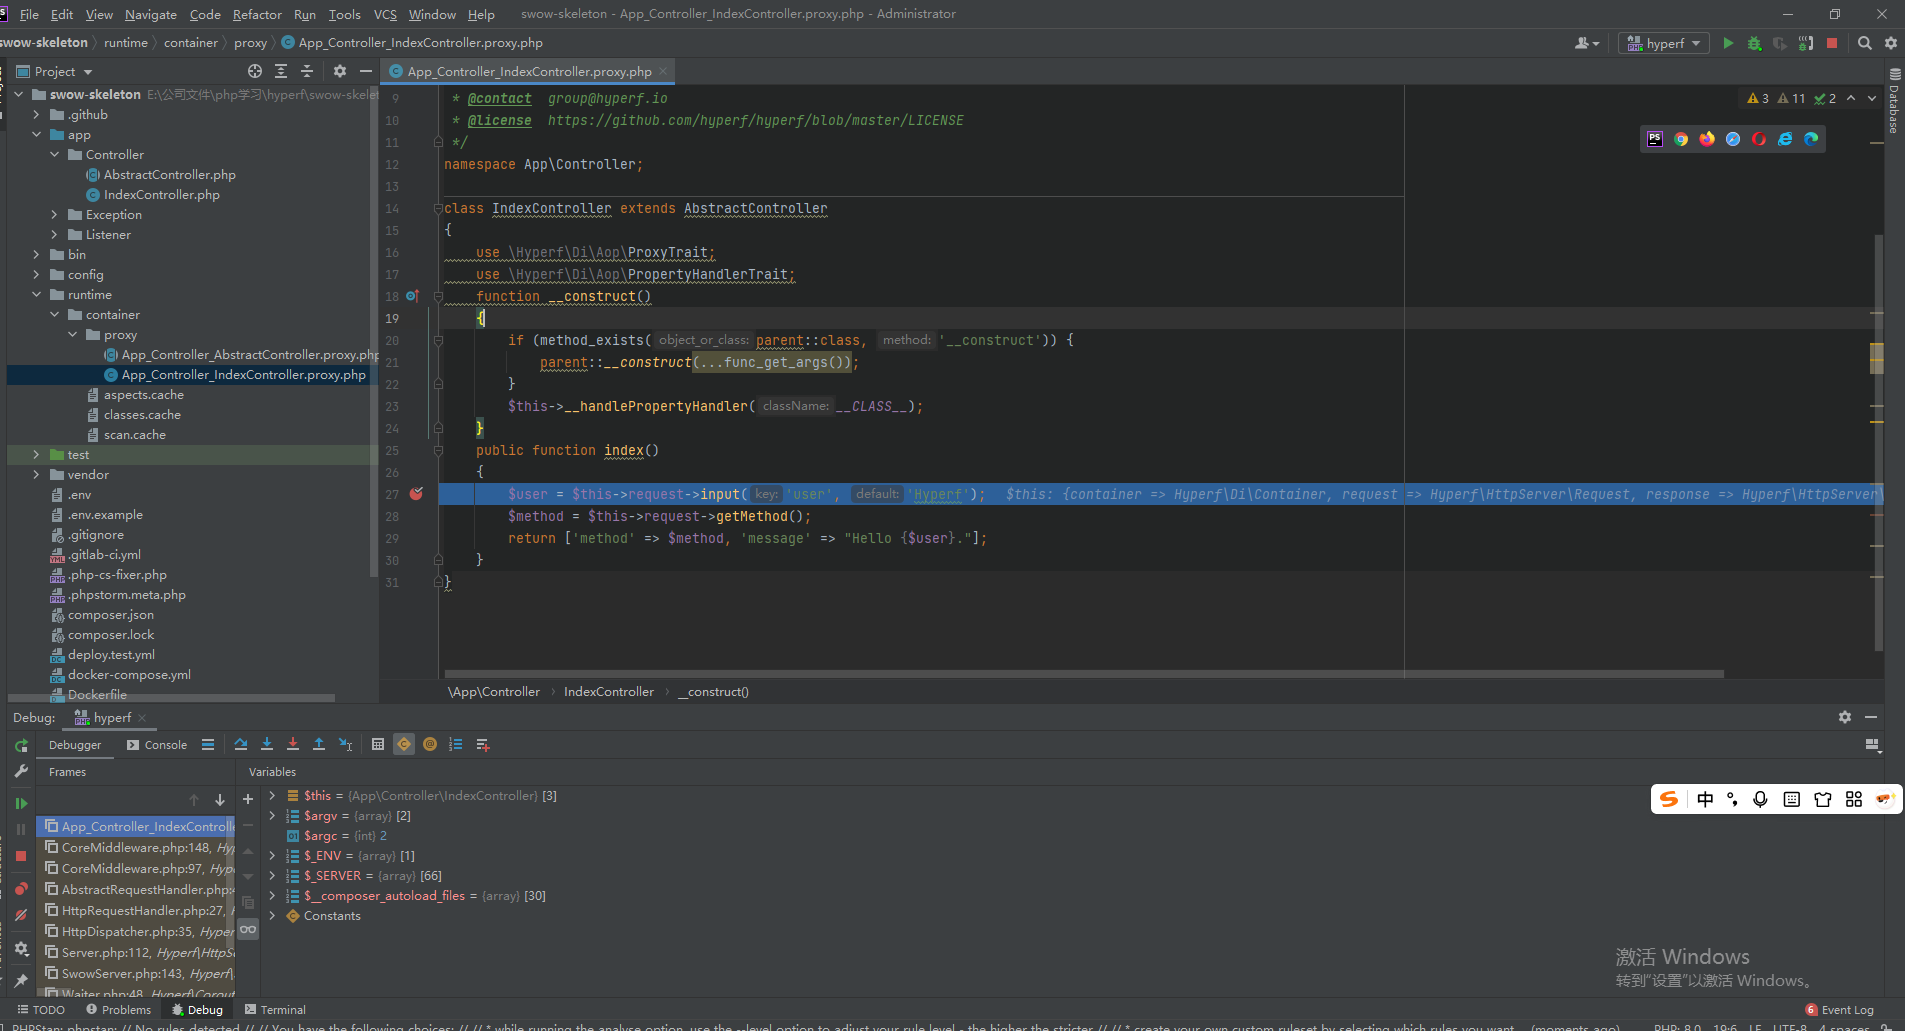The image size is (1905, 1031).
Task: Open IndexController.php in project tree
Action: 161,195
